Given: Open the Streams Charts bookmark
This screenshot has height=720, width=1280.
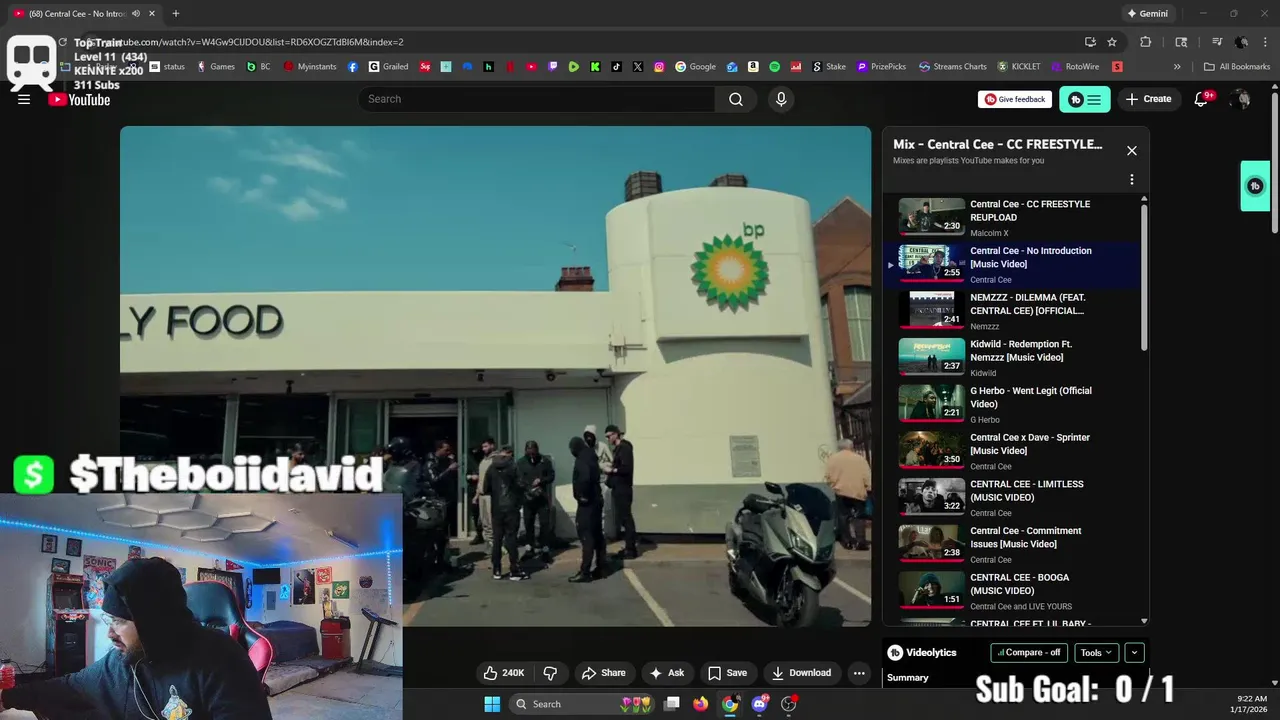Looking at the screenshot, I should 953,67.
